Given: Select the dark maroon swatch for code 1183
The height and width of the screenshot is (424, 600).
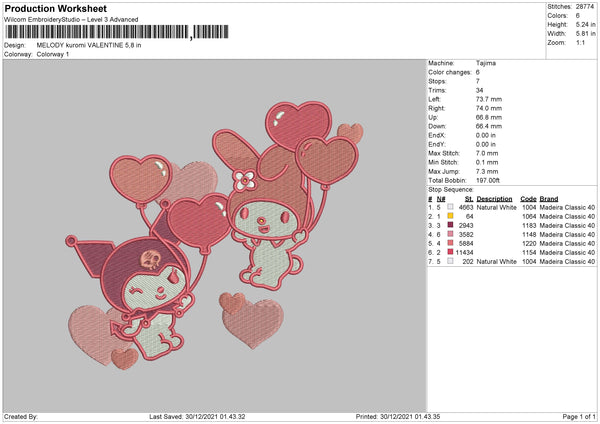Looking at the screenshot, I should [x=450, y=225].
